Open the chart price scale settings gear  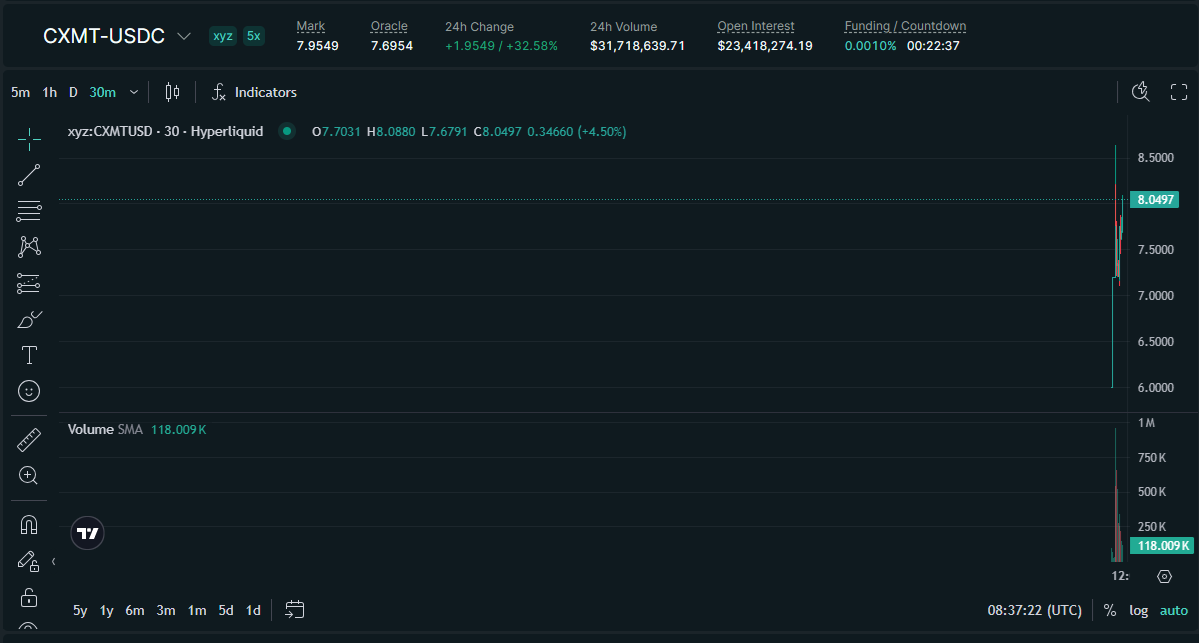pyautogui.click(x=1164, y=576)
